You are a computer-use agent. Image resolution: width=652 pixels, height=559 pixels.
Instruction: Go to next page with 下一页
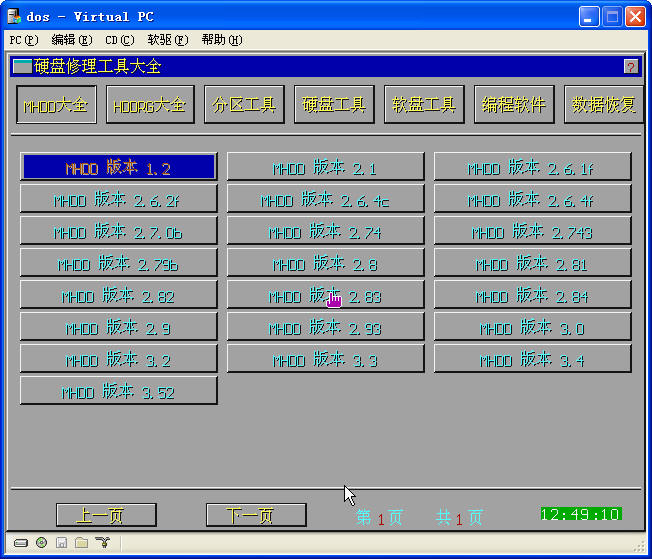coord(256,515)
